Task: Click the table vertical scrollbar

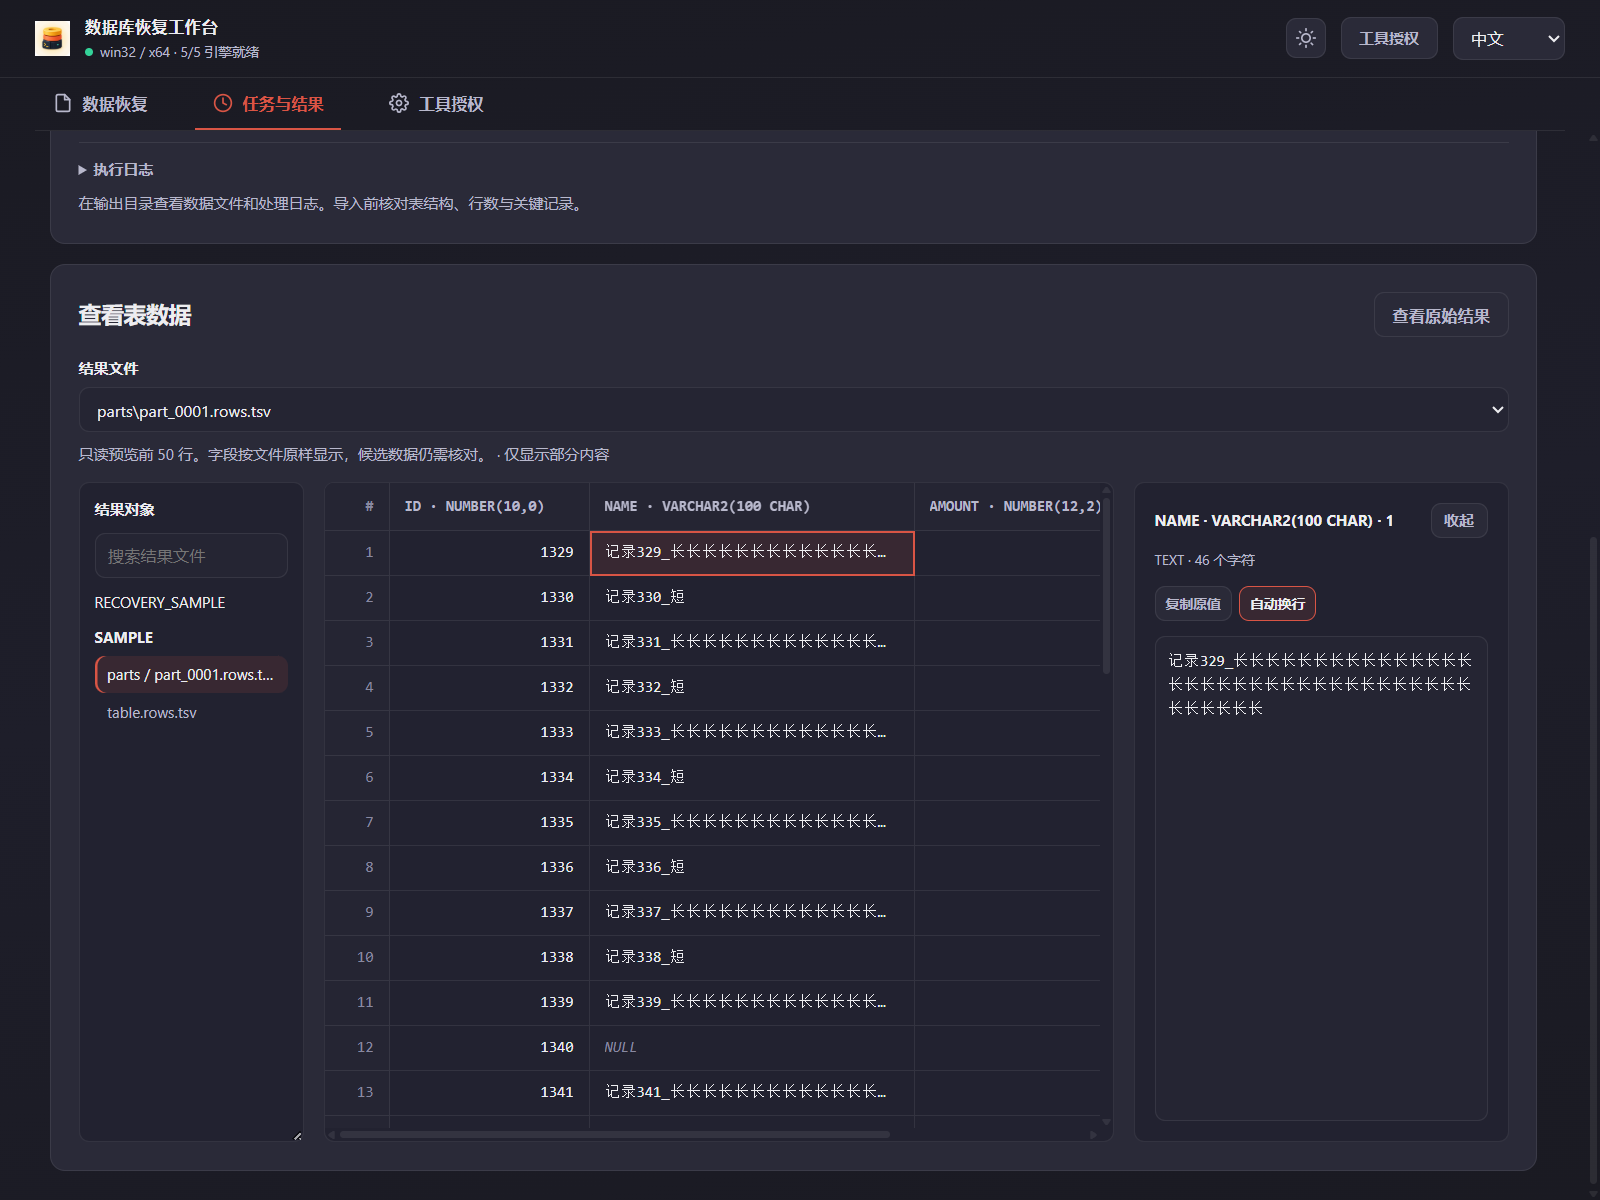Action: (1106, 585)
